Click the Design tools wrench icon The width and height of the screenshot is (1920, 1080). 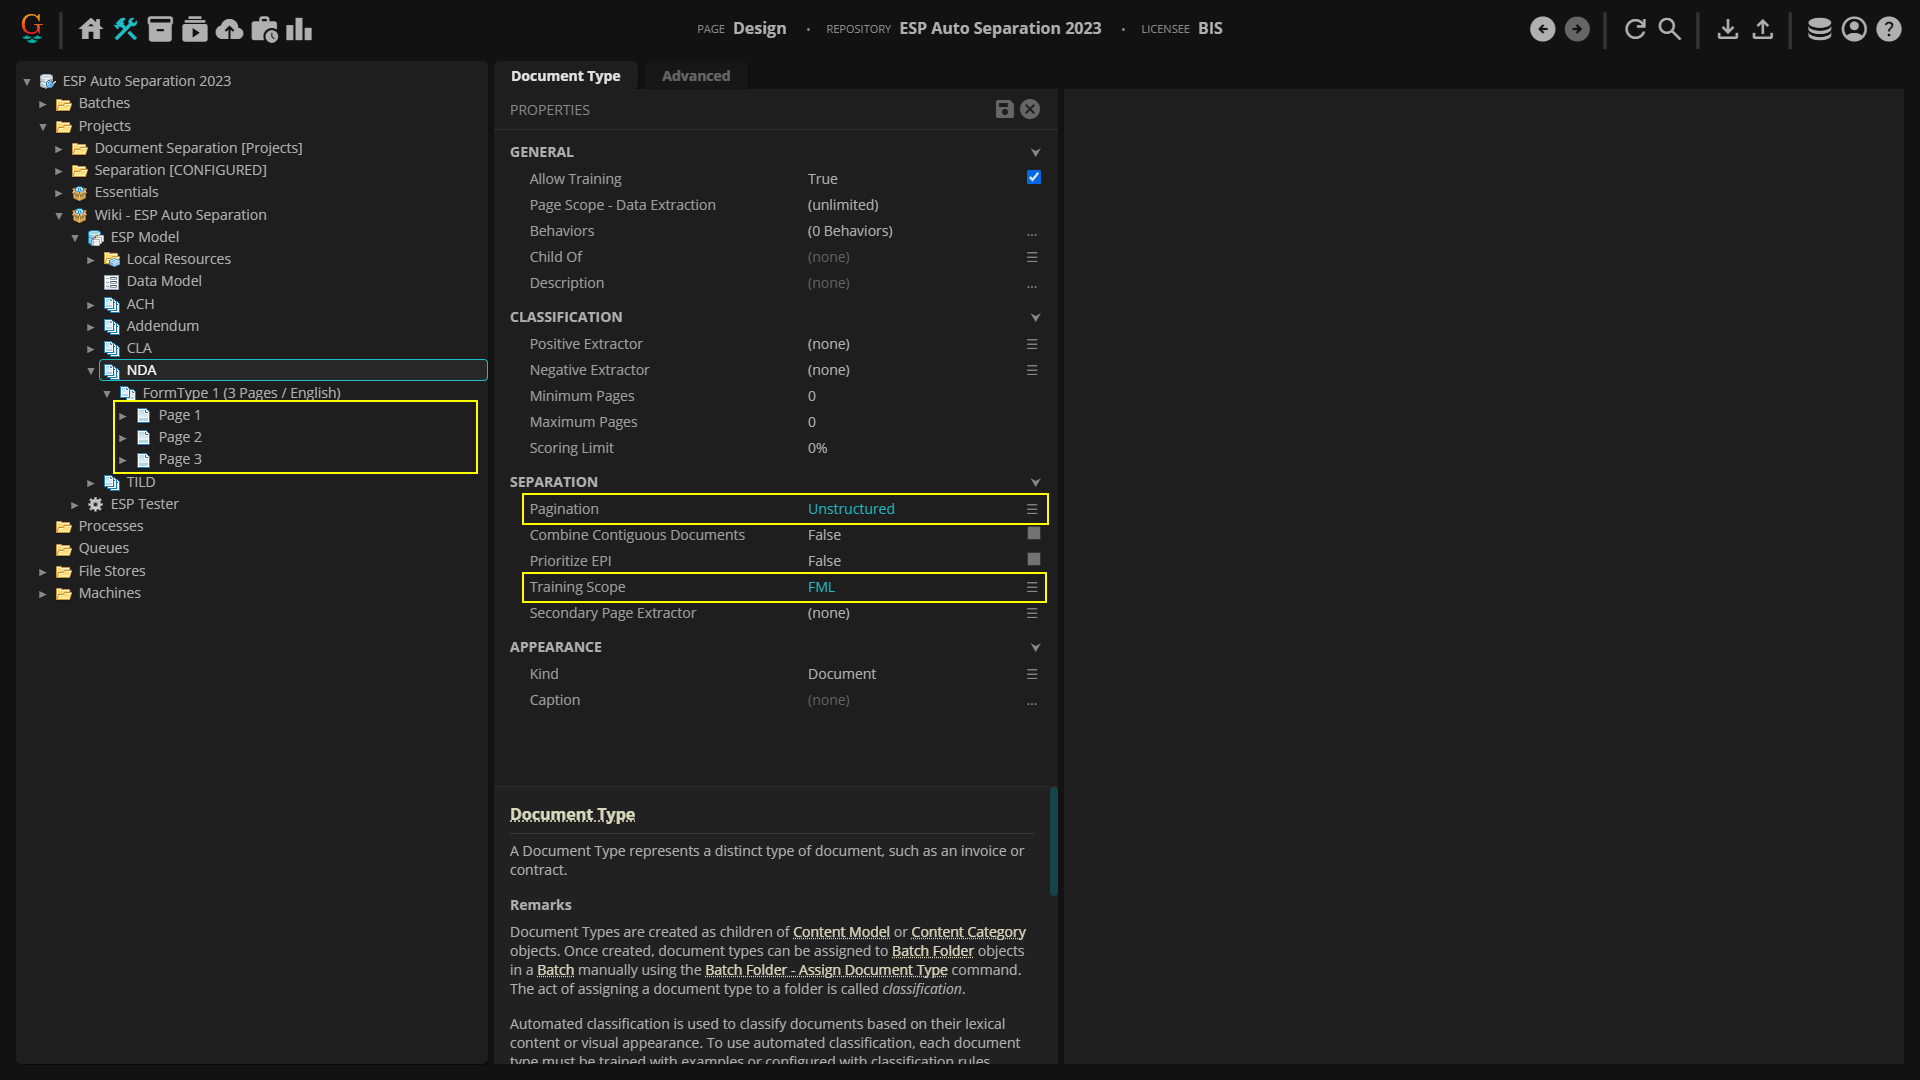point(125,29)
